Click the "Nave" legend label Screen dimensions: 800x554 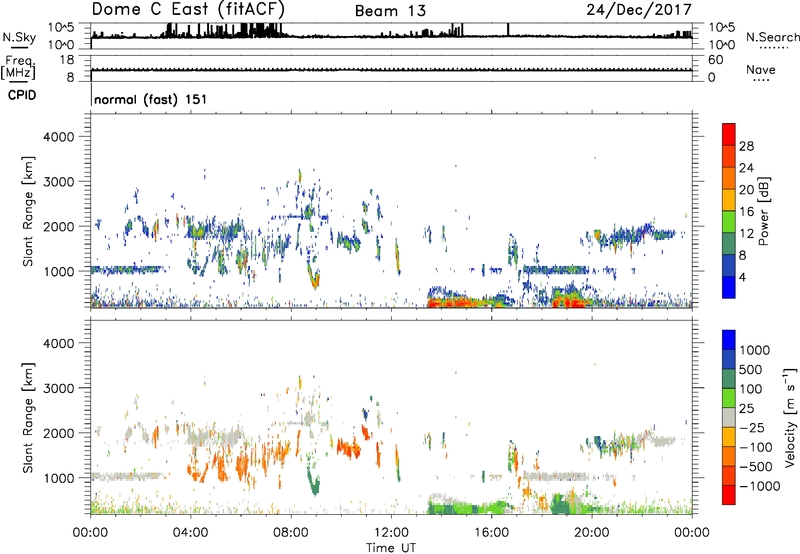click(x=761, y=69)
